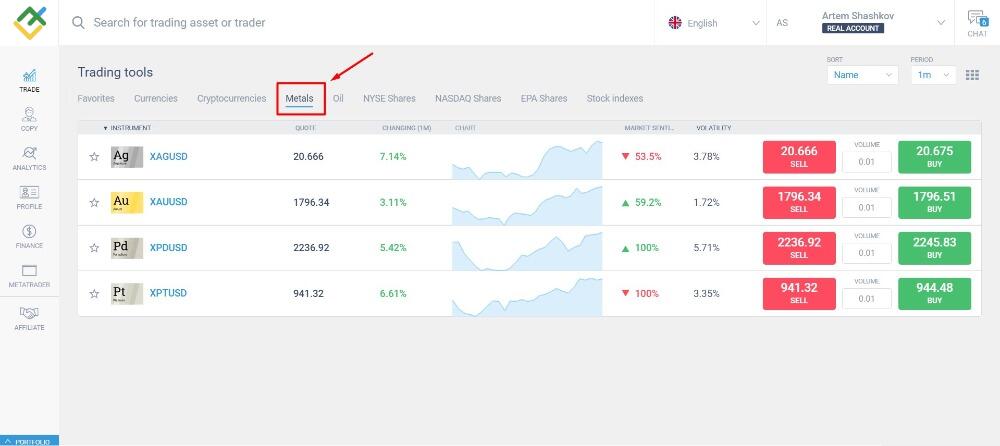Open the XAUUSD instrument link

click(168, 202)
